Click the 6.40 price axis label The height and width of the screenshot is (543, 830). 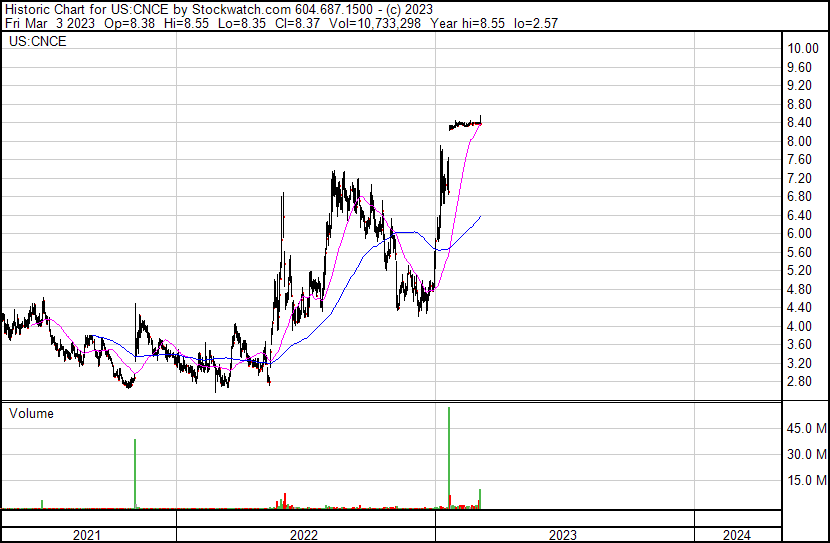tap(799, 215)
